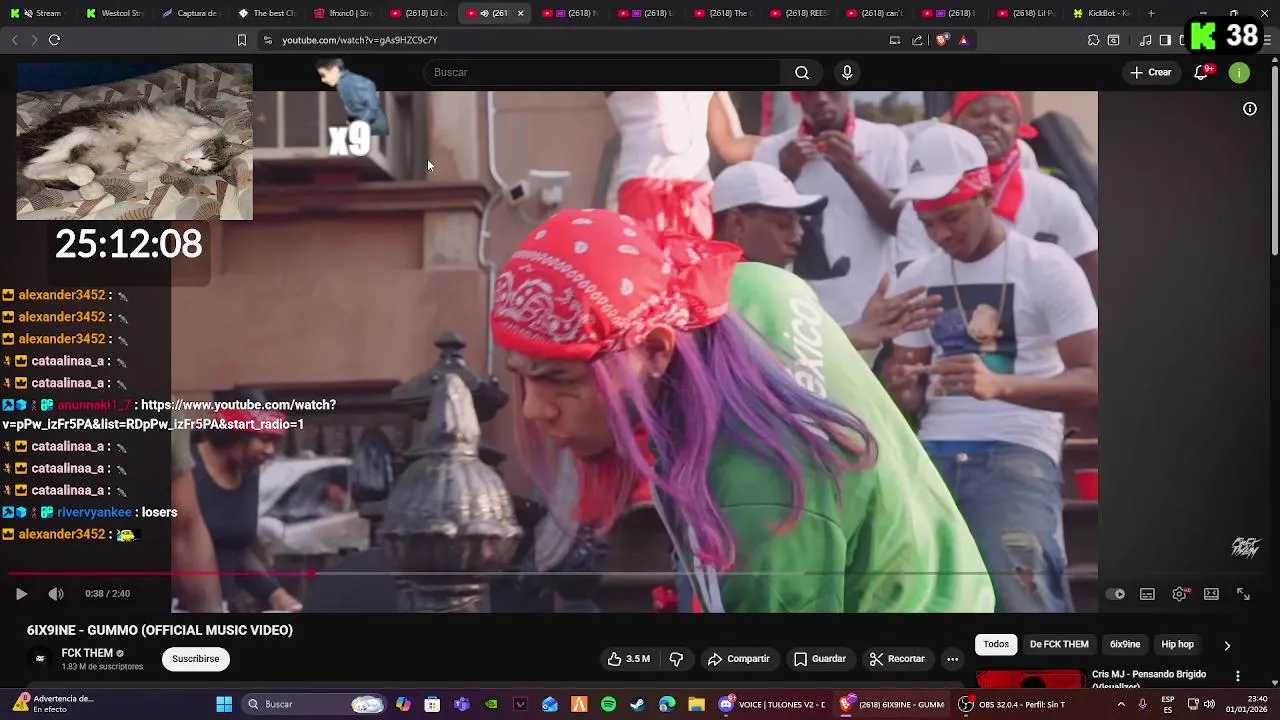Reload the page in browser

pos(54,40)
